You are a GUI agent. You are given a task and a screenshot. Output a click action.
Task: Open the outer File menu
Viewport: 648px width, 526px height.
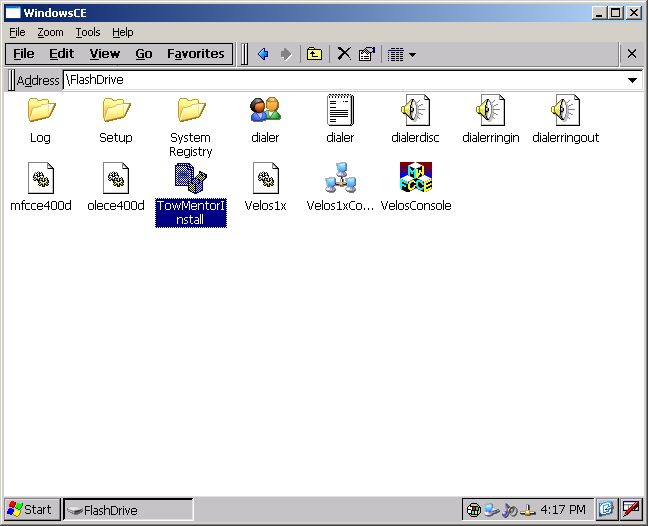click(x=17, y=32)
